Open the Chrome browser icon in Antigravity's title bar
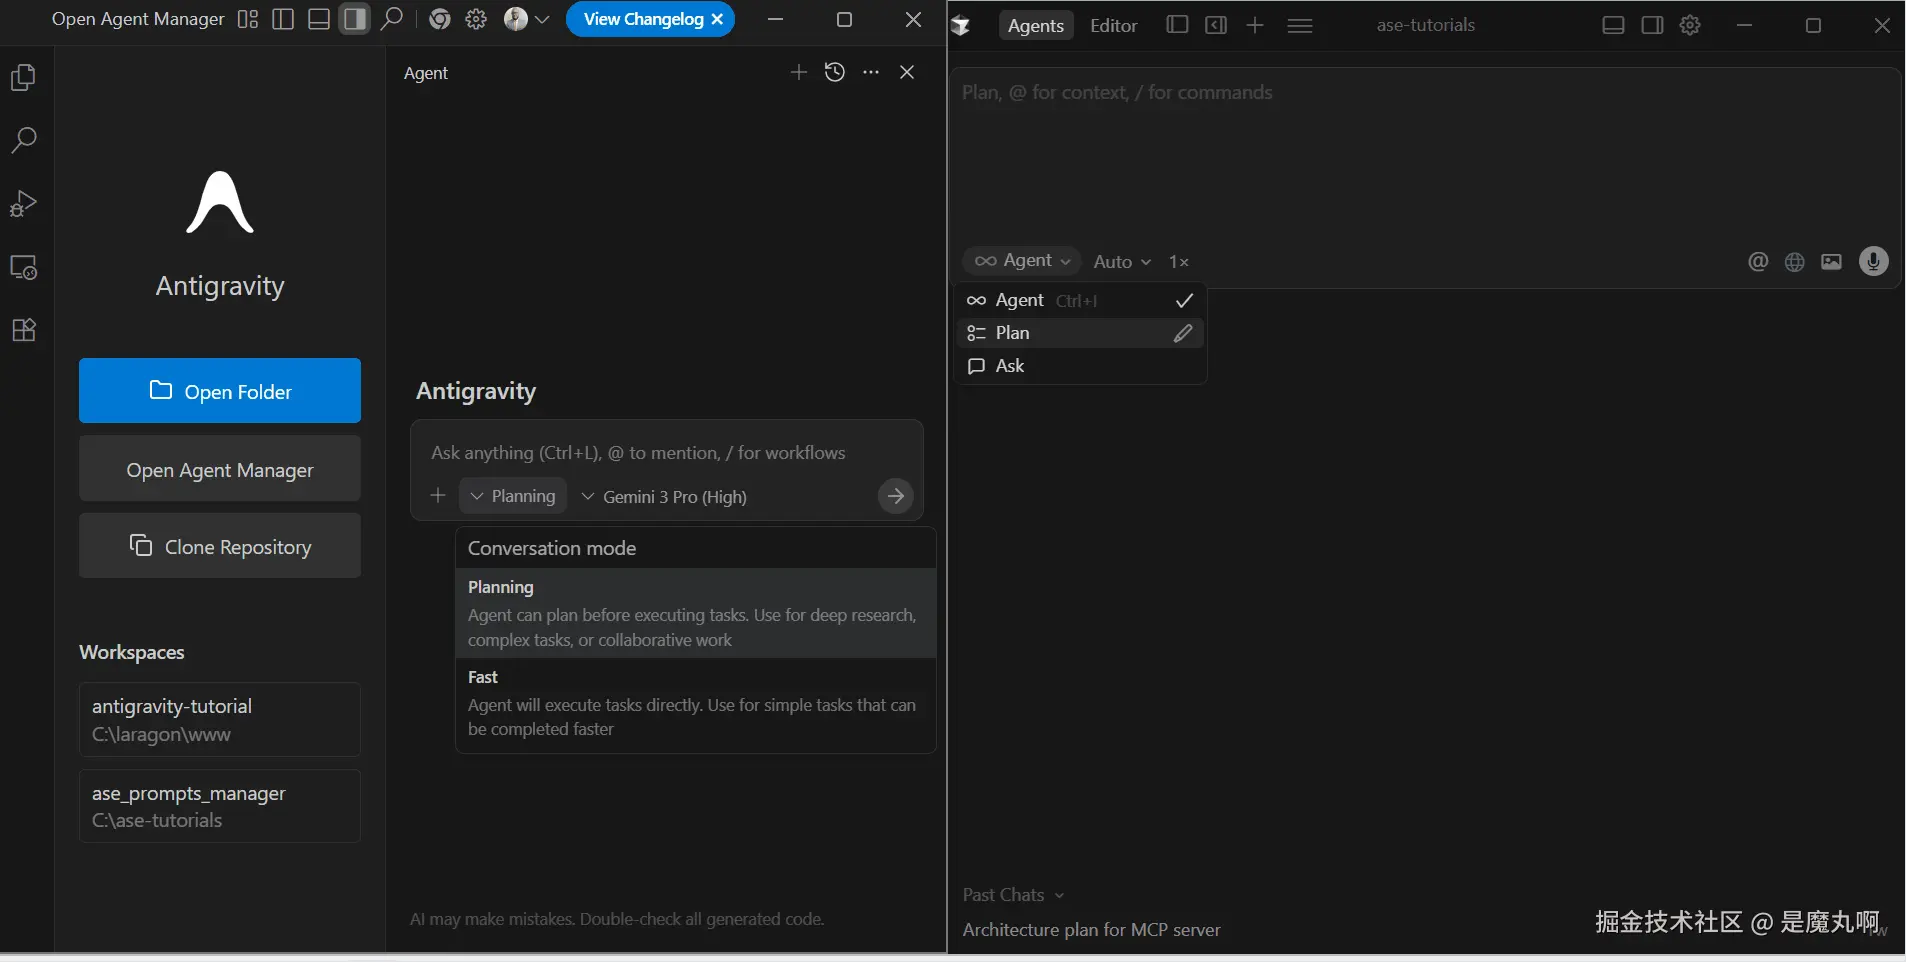Image resolution: width=1906 pixels, height=962 pixels. tap(440, 19)
